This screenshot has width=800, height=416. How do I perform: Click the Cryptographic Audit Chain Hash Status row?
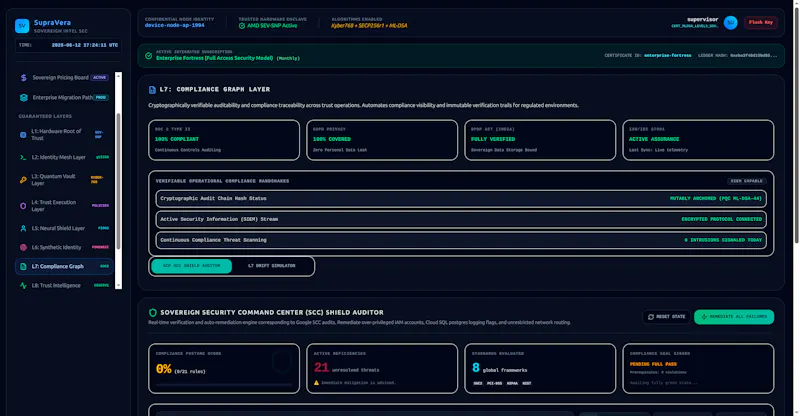(x=461, y=199)
